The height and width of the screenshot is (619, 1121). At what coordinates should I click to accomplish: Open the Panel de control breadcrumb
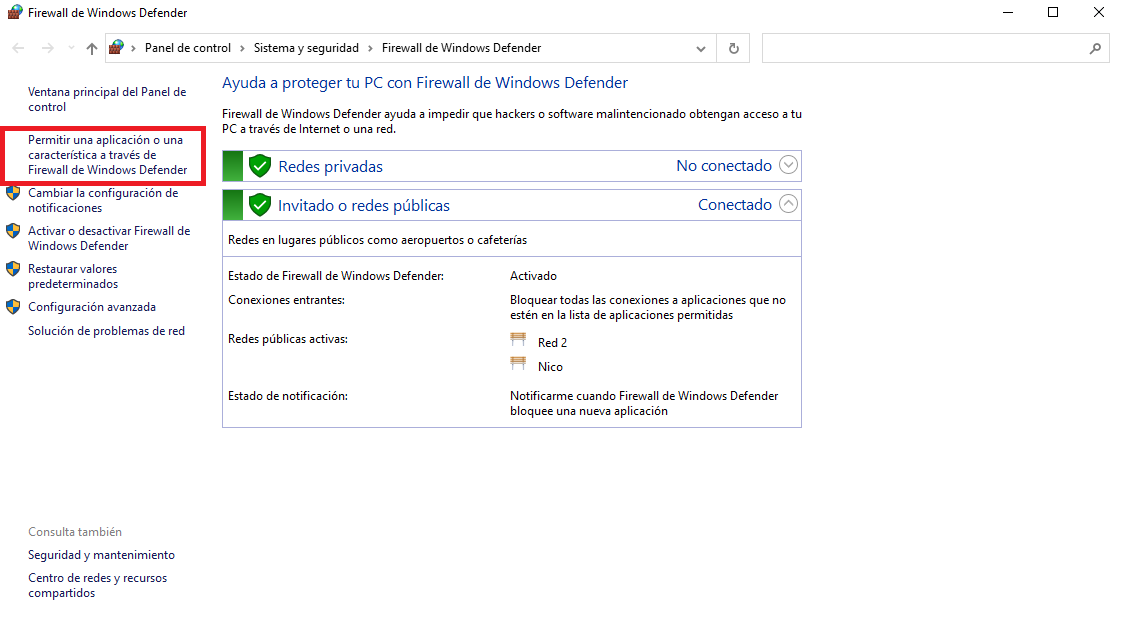187,48
